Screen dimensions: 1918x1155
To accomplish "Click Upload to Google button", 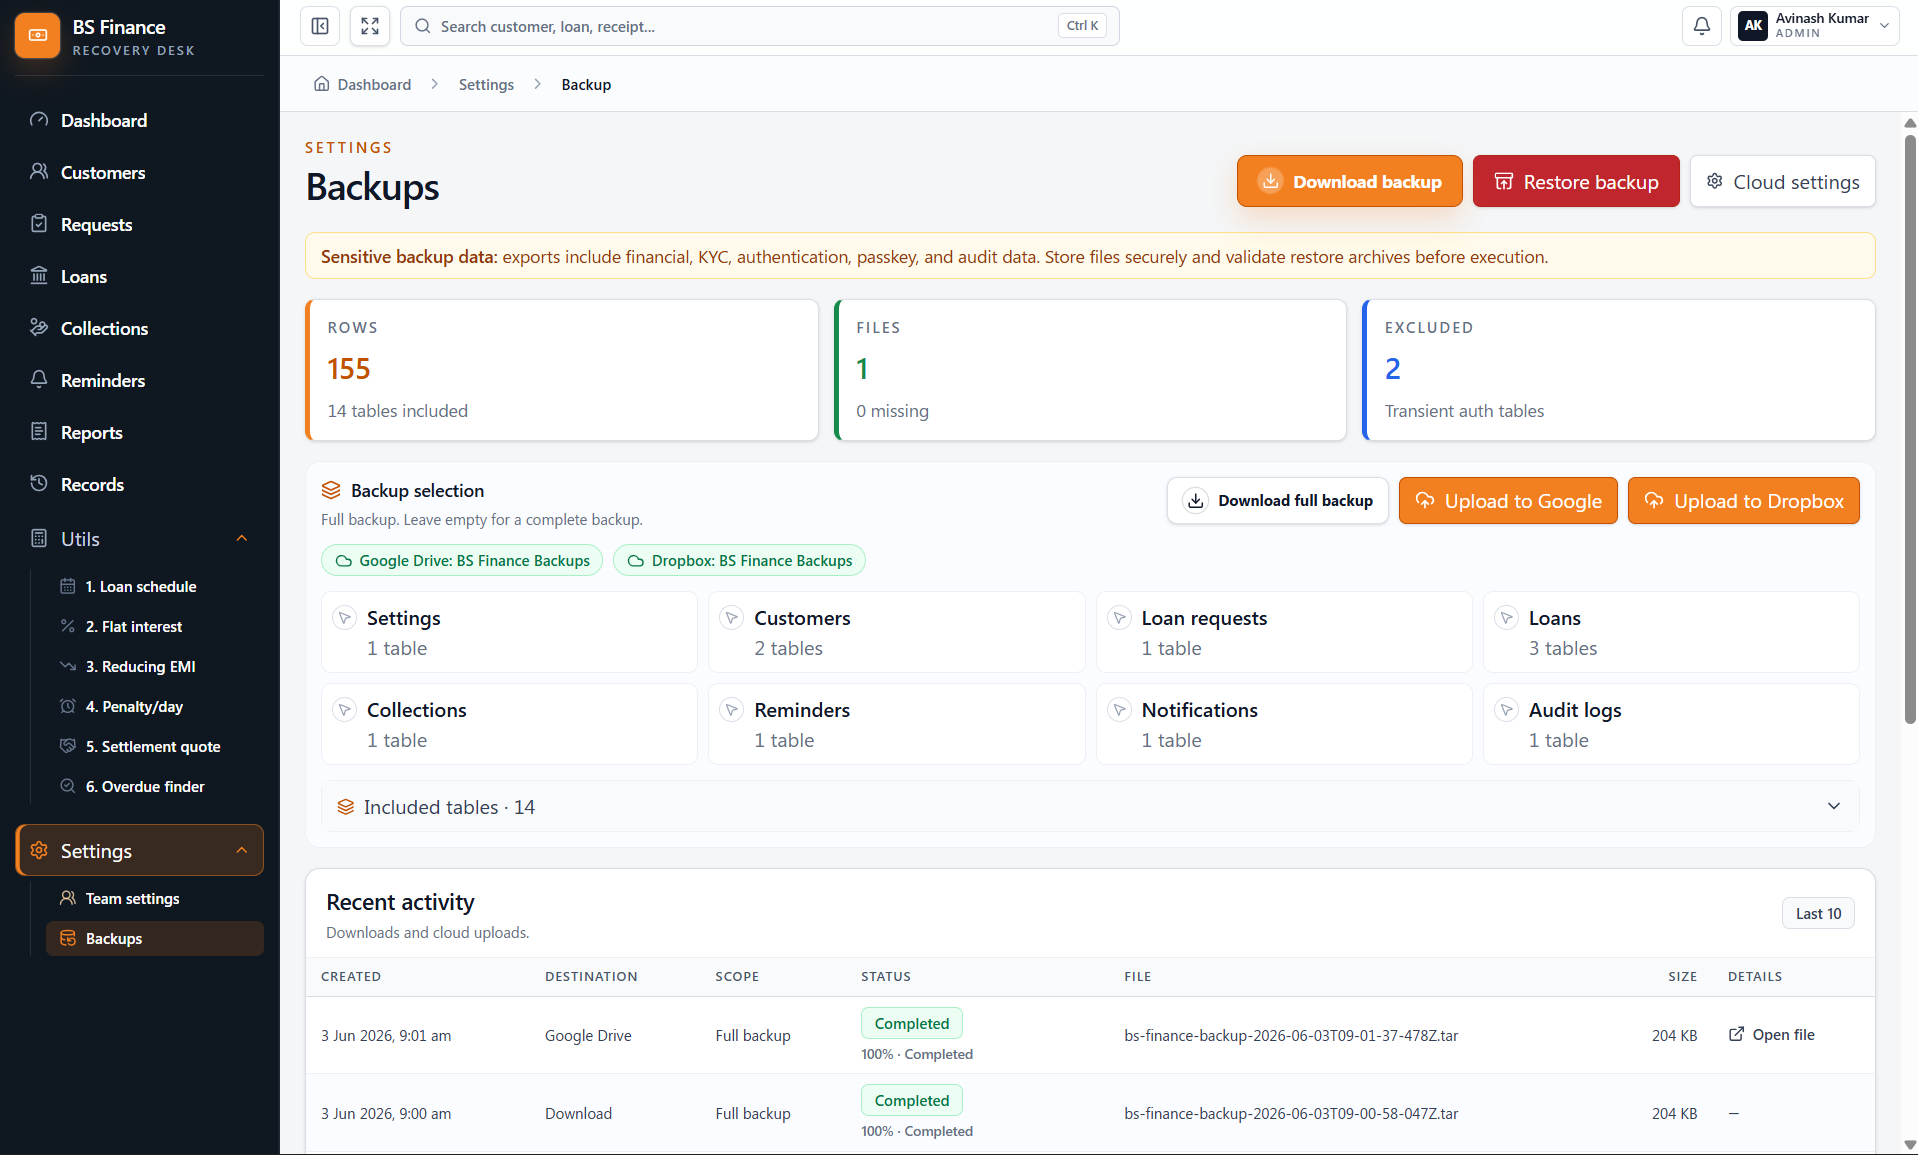I will tap(1508, 500).
